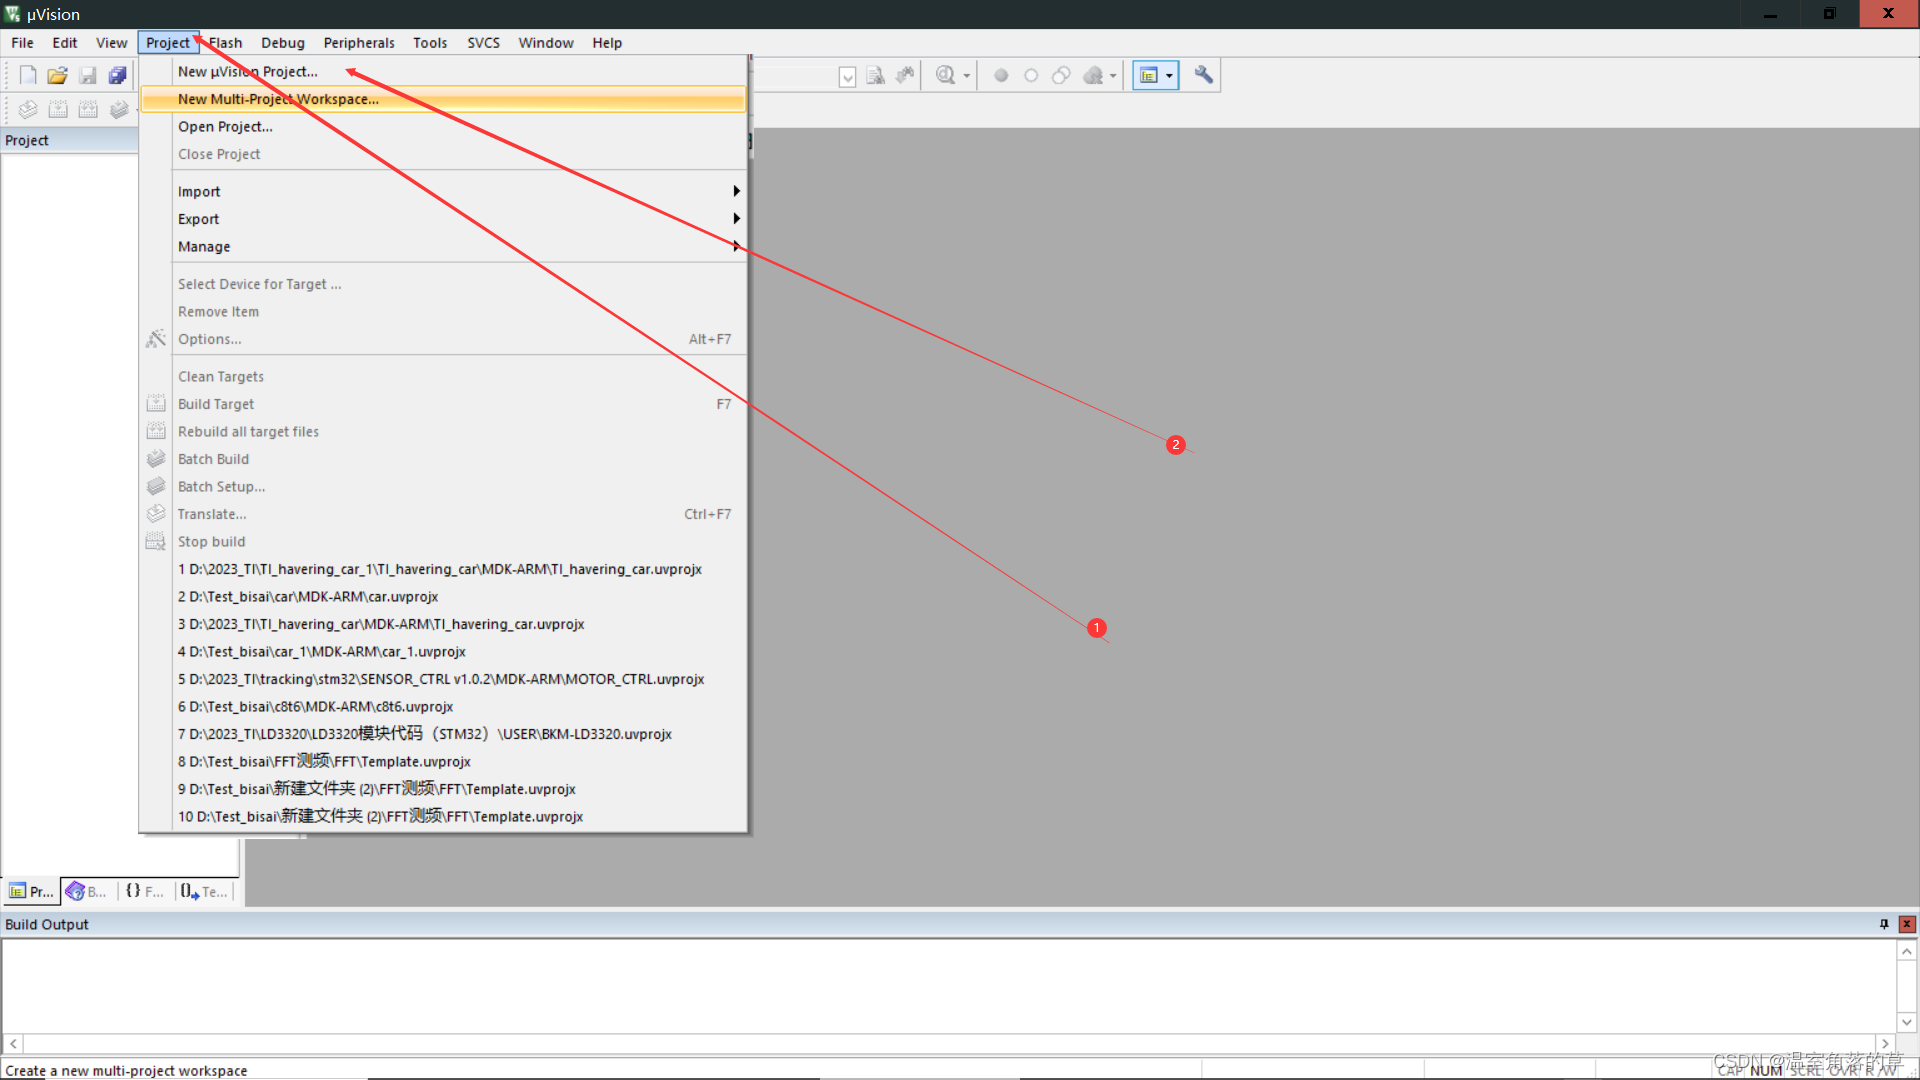Switch to the Functions (F...) panel tab
This screenshot has height=1080, width=1920.
tap(145, 891)
